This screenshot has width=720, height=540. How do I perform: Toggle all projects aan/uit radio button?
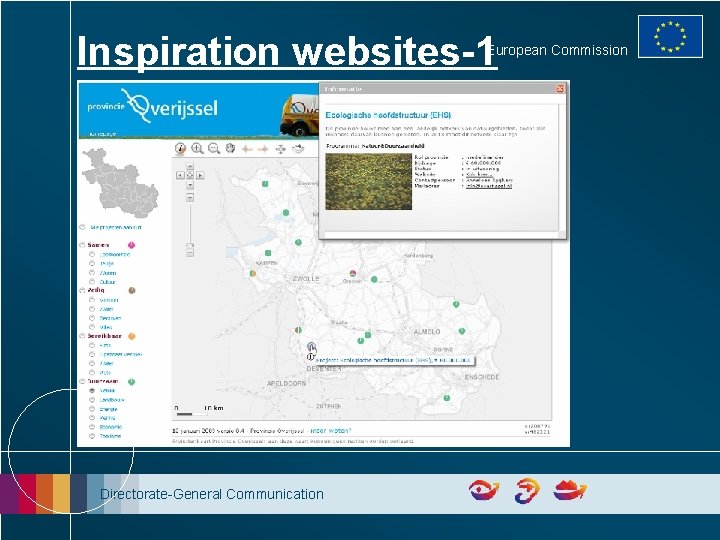(x=82, y=227)
